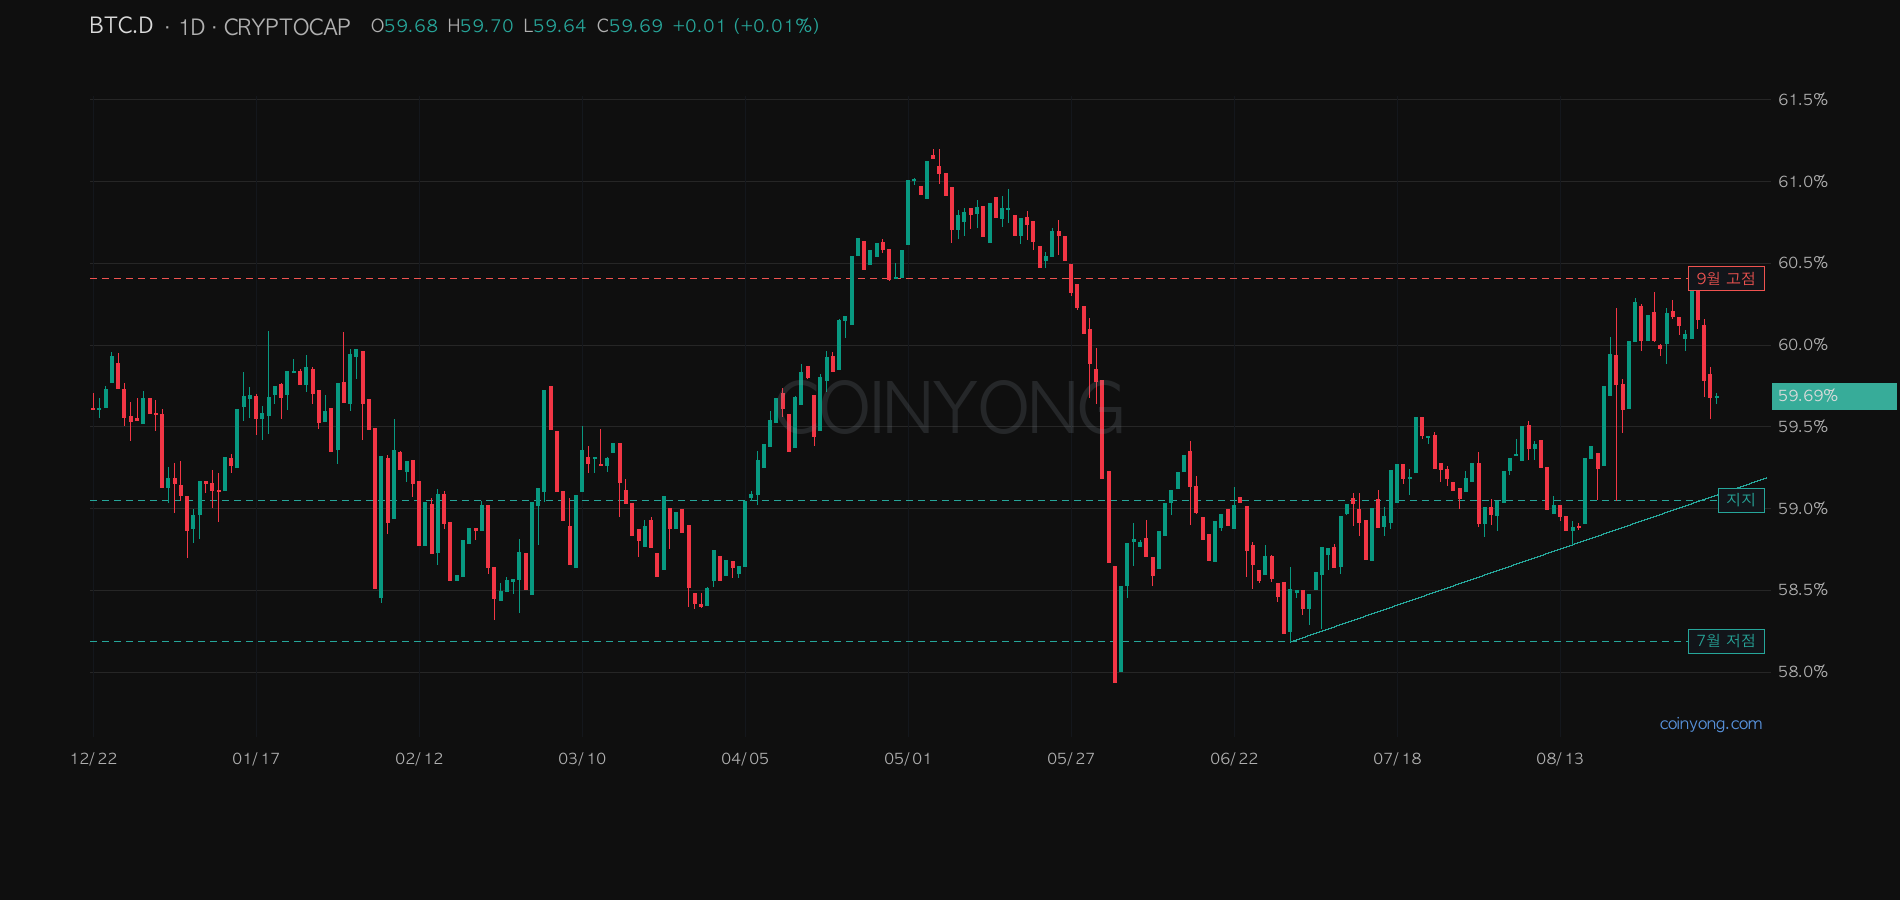Click the close value C59.69
This screenshot has height=900, width=1900.
pyautogui.click(x=630, y=26)
